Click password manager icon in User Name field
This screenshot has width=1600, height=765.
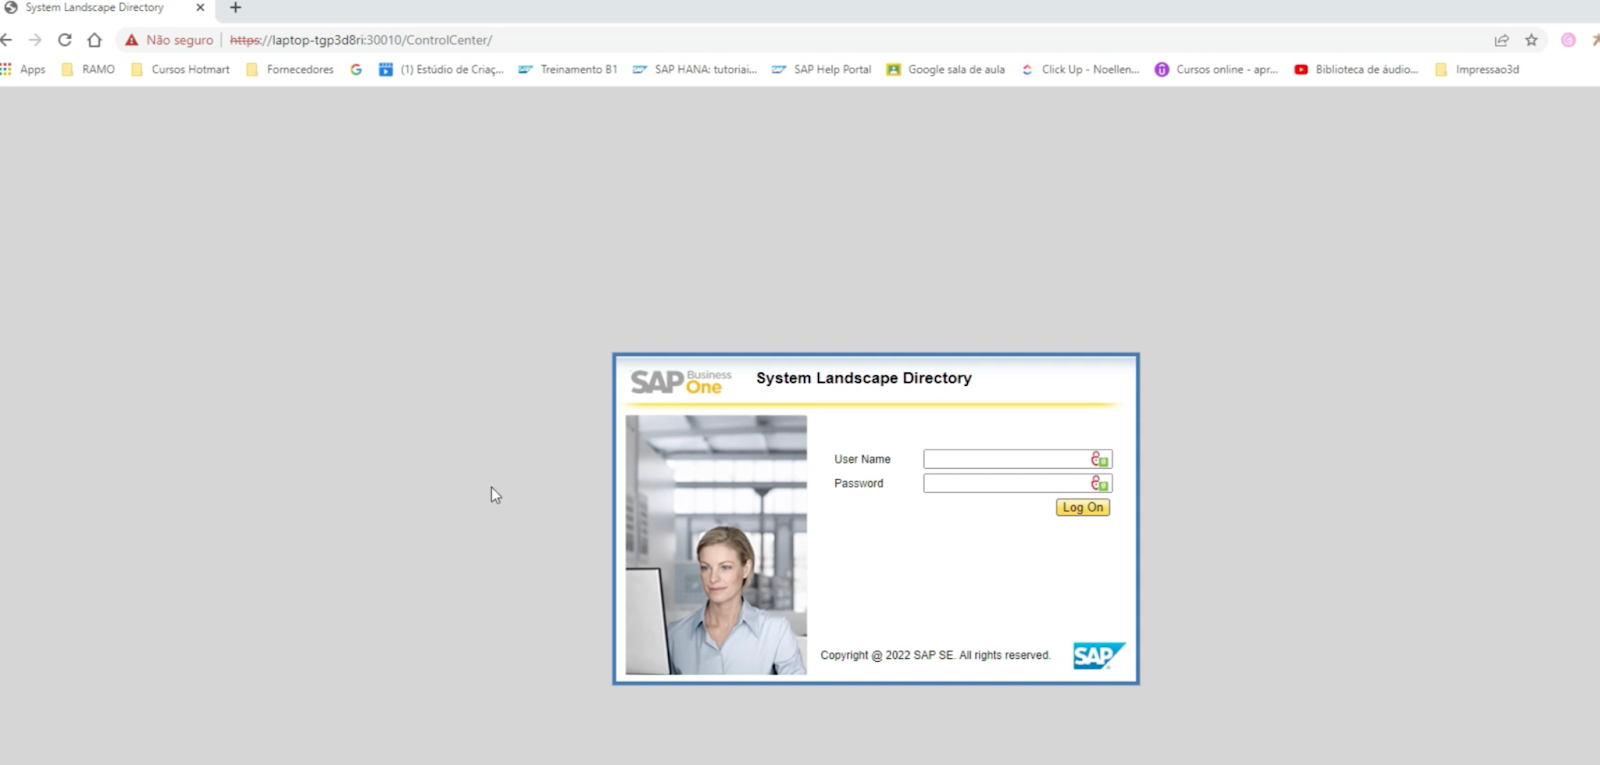click(1099, 459)
